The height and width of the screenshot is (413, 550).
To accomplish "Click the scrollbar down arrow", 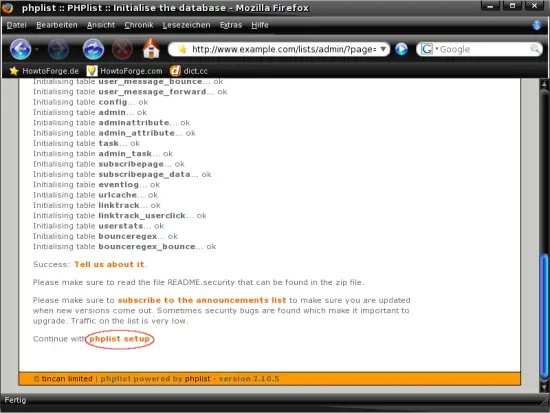I will 544,387.
